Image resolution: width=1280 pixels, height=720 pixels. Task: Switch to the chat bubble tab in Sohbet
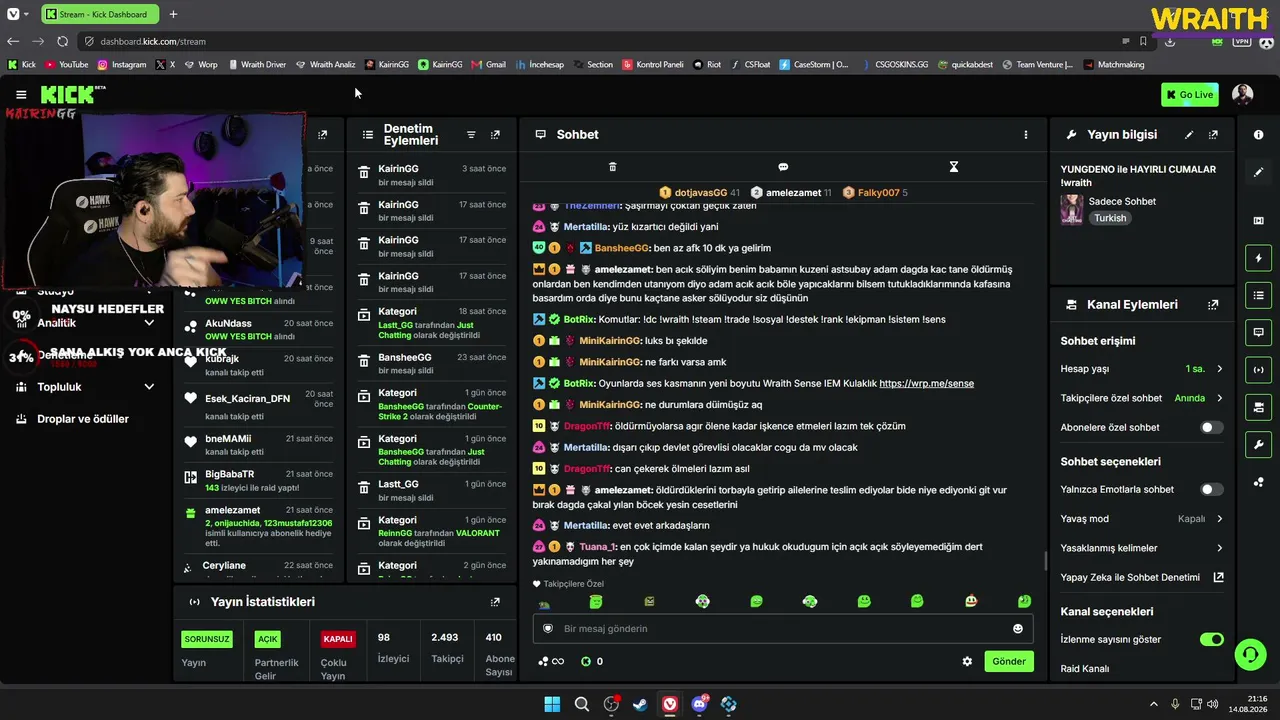(783, 167)
